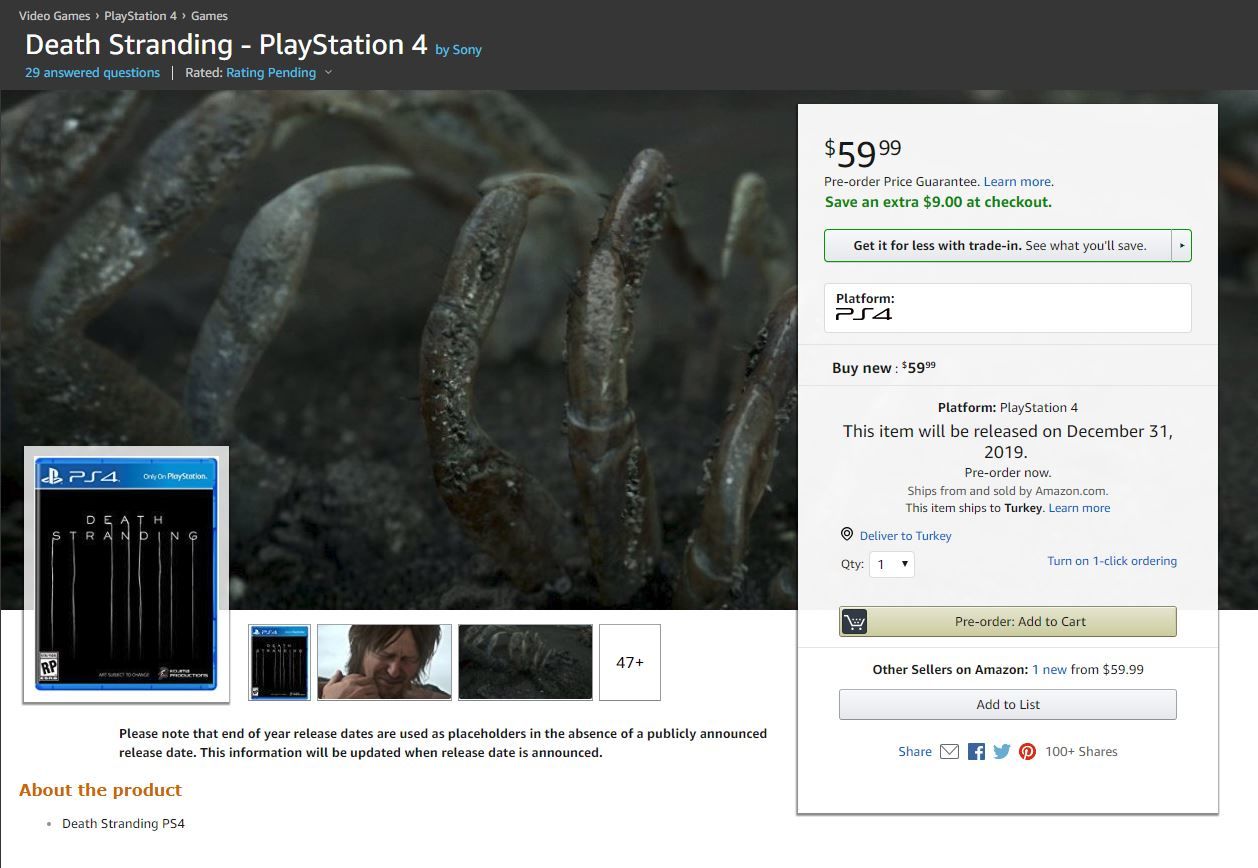Click the Add to List button
This screenshot has width=1258, height=868.
(1008, 704)
